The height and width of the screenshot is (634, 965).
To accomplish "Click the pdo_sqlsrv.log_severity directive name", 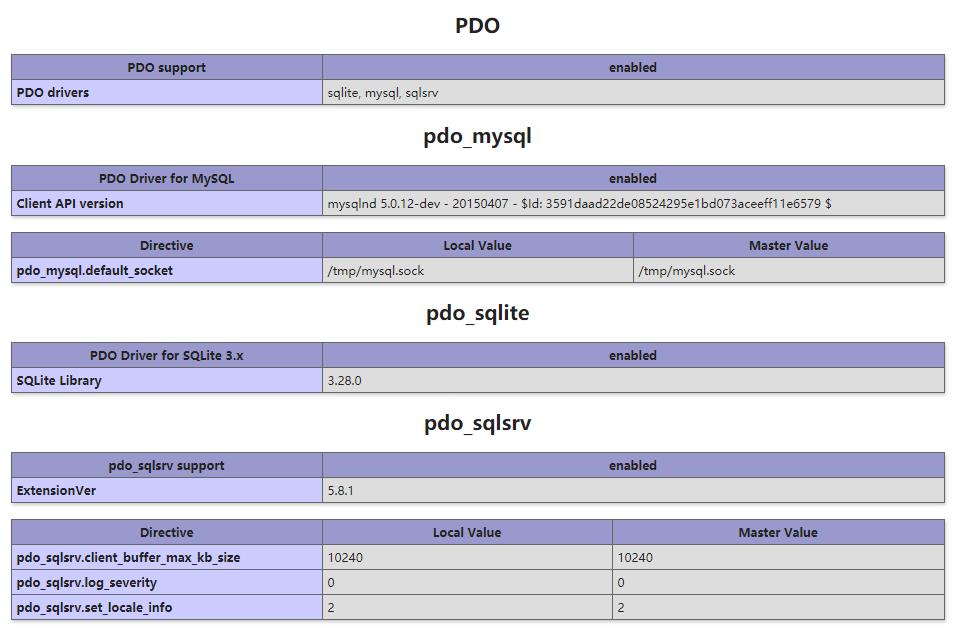I will coord(87,583).
